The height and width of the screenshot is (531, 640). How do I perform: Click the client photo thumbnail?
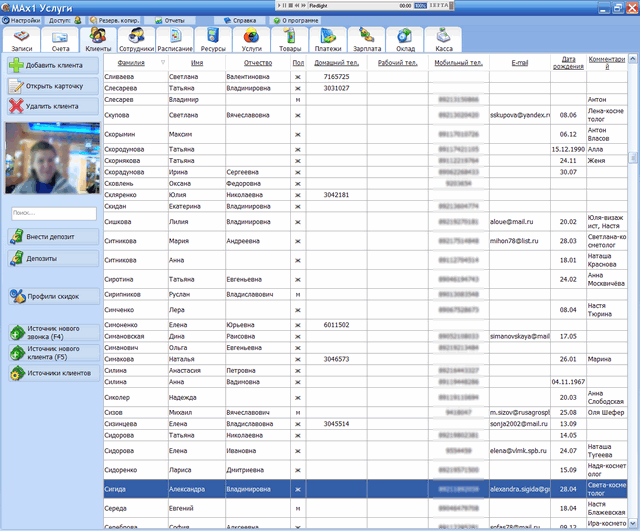[x=52, y=158]
